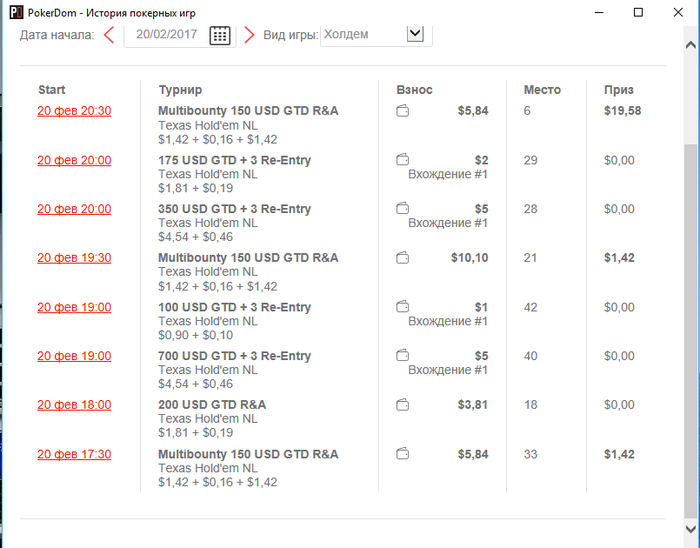Click wallet icon in 700 USD GTD row
The width and height of the screenshot is (700, 548).
(402, 355)
